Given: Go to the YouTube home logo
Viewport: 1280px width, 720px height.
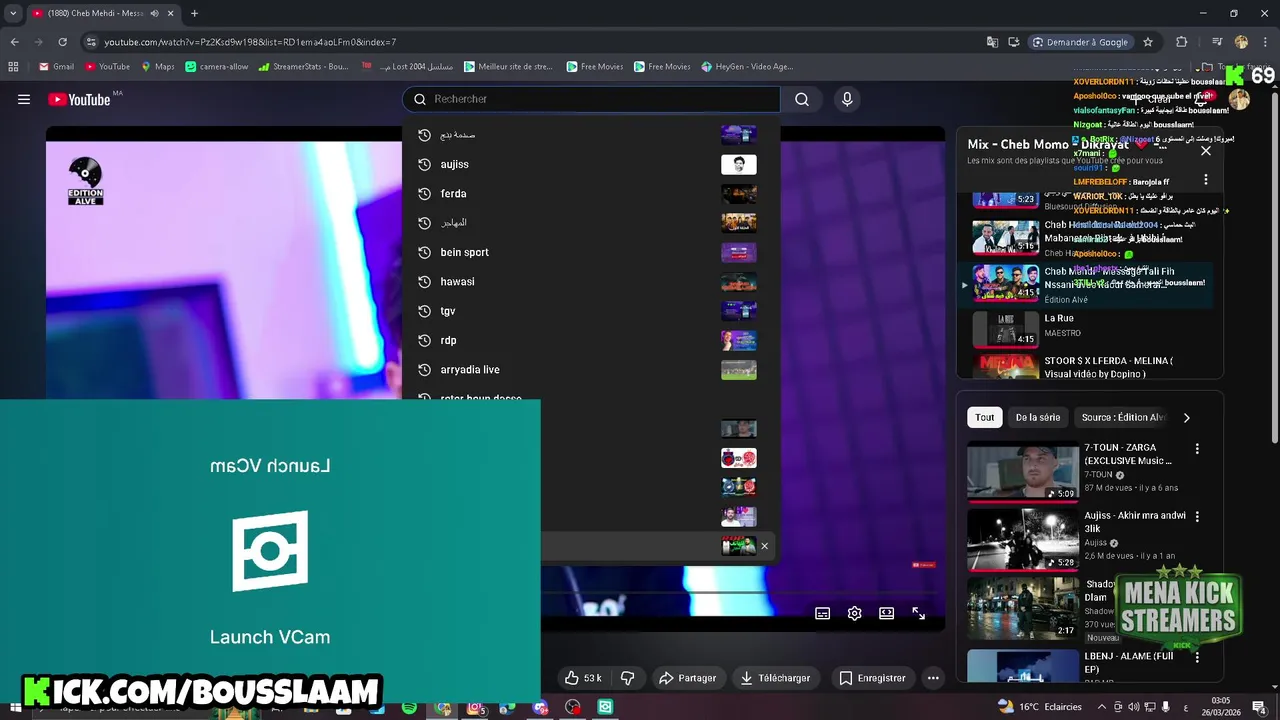Looking at the screenshot, I should tap(79, 99).
